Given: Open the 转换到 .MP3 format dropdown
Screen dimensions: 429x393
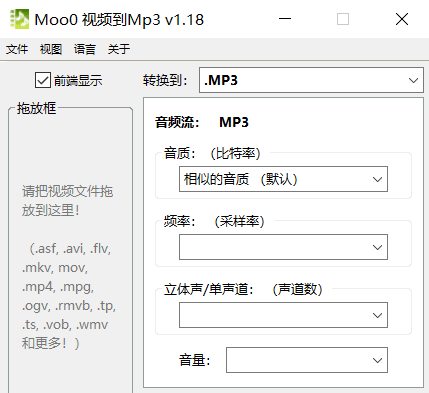Looking at the screenshot, I should 311,80.
